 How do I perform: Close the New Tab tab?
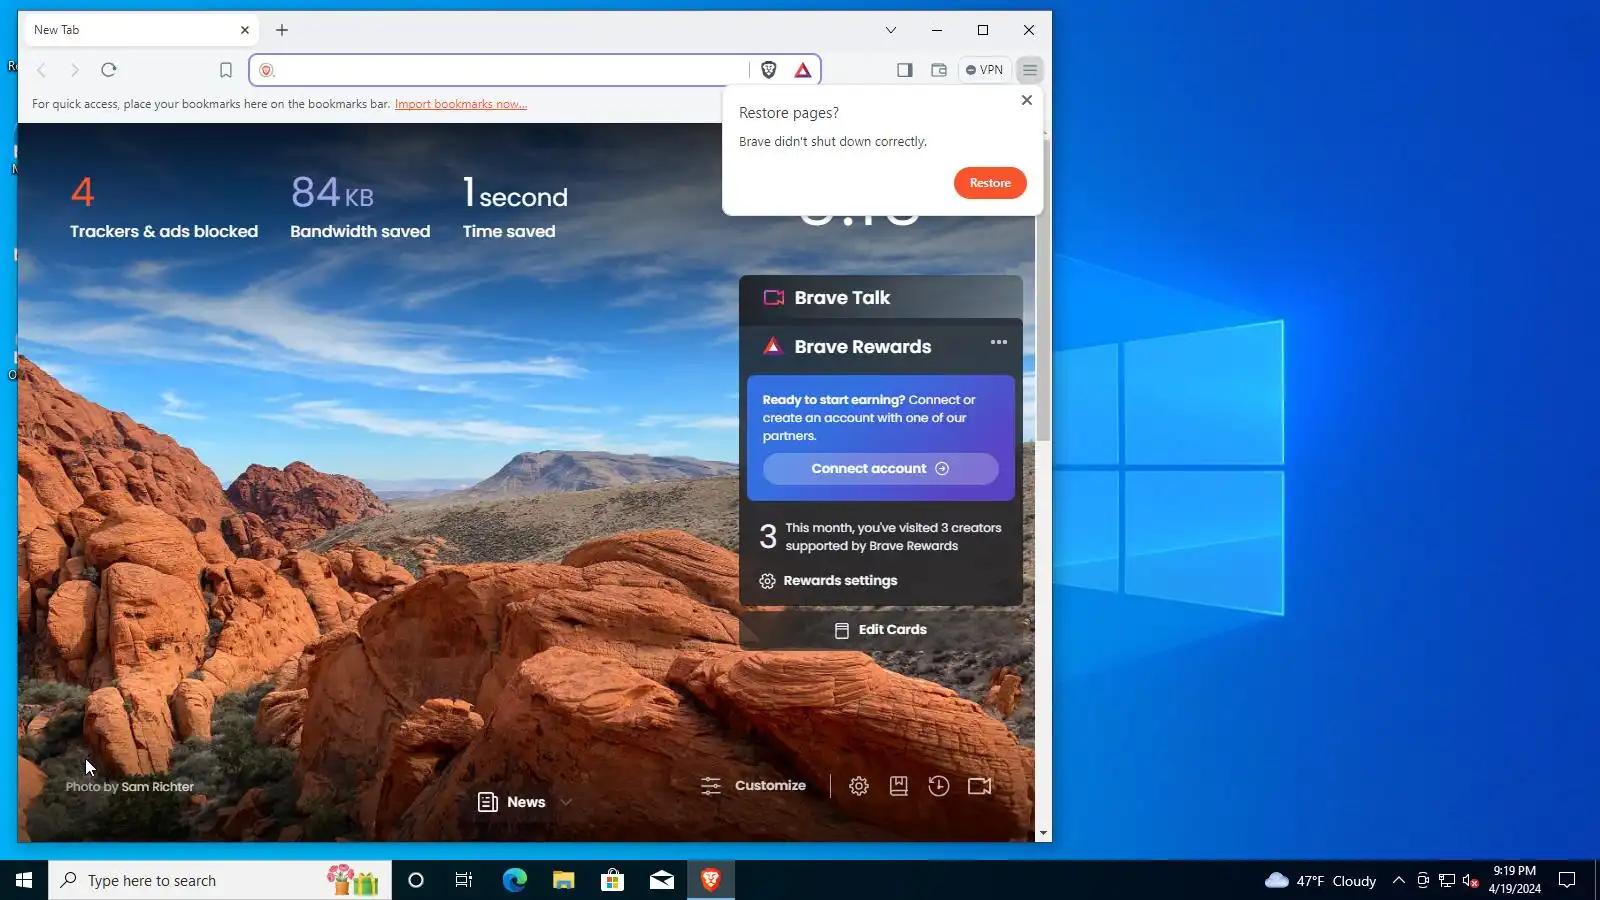coord(245,30)
